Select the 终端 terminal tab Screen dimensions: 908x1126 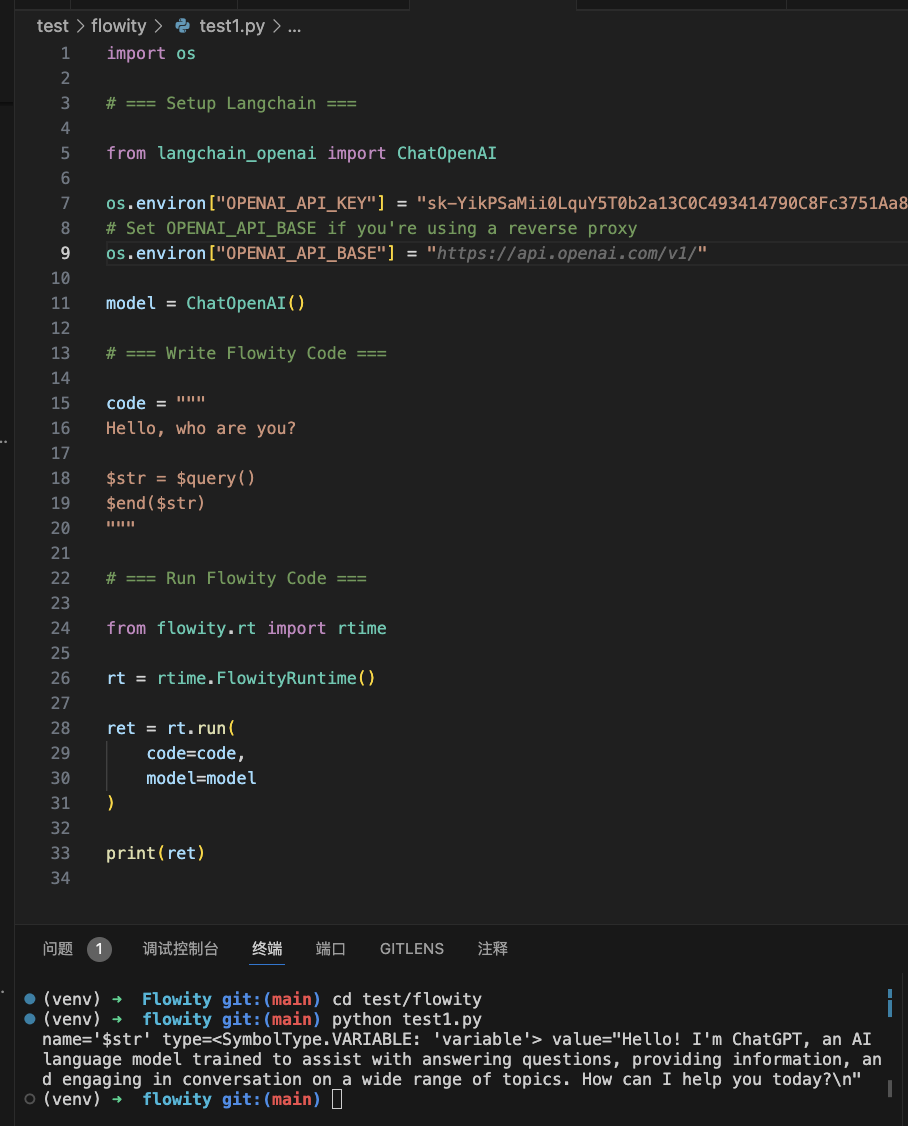[267, 949]
